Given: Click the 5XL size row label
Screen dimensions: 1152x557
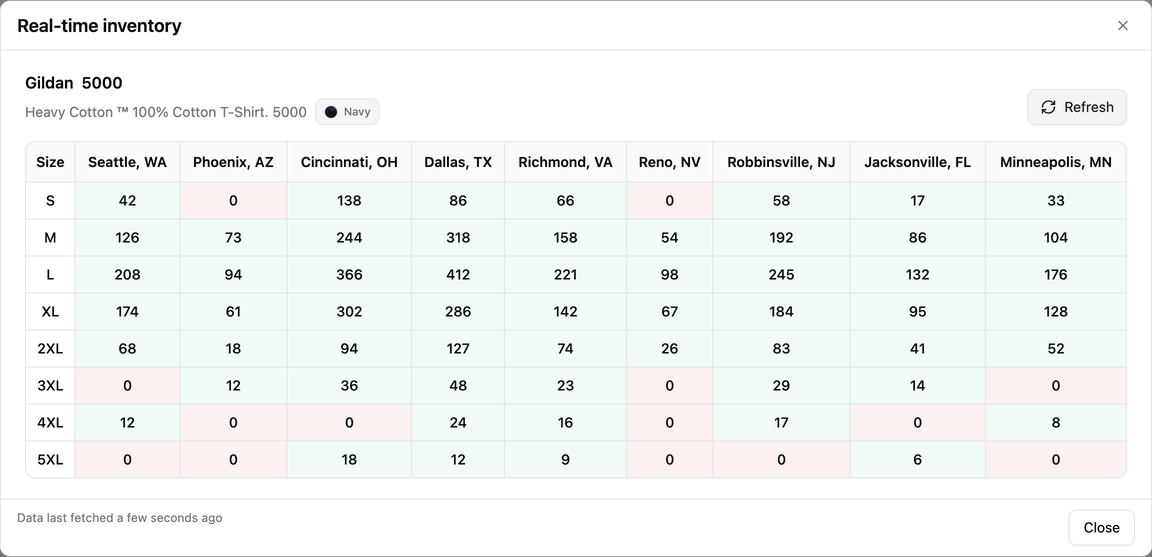Looking at the screenshot, I should tap(51, 460).
